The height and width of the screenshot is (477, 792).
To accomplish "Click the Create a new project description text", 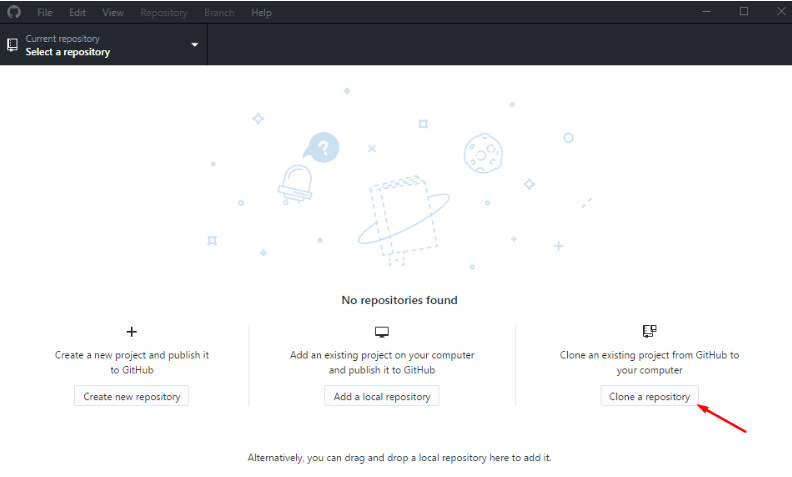I will (x=132, y=362).
